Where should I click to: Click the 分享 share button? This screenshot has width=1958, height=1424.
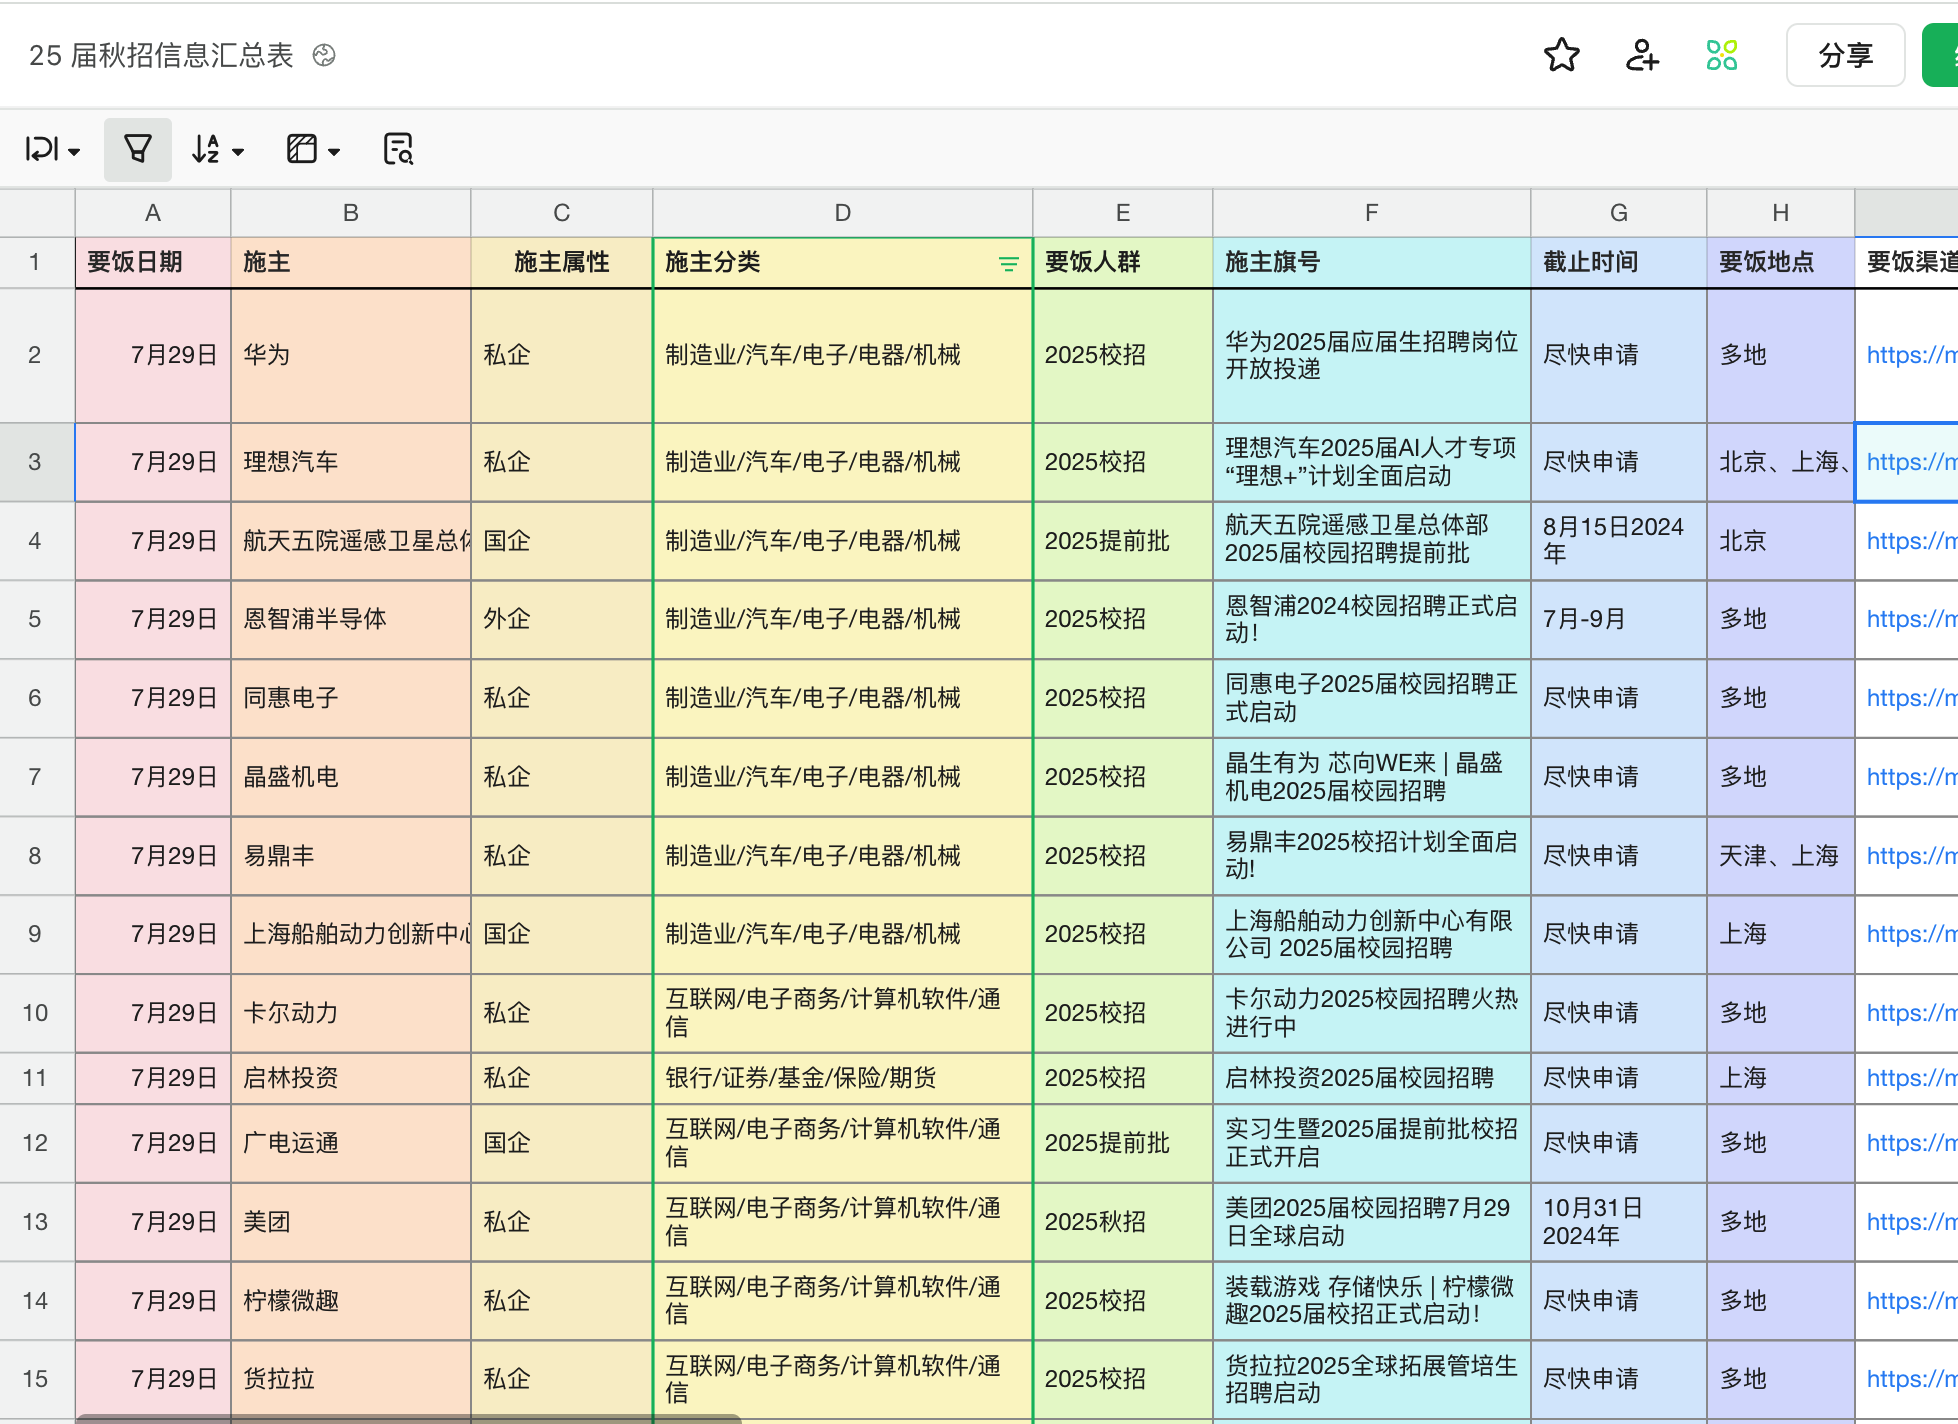[x=1845, y=55]
